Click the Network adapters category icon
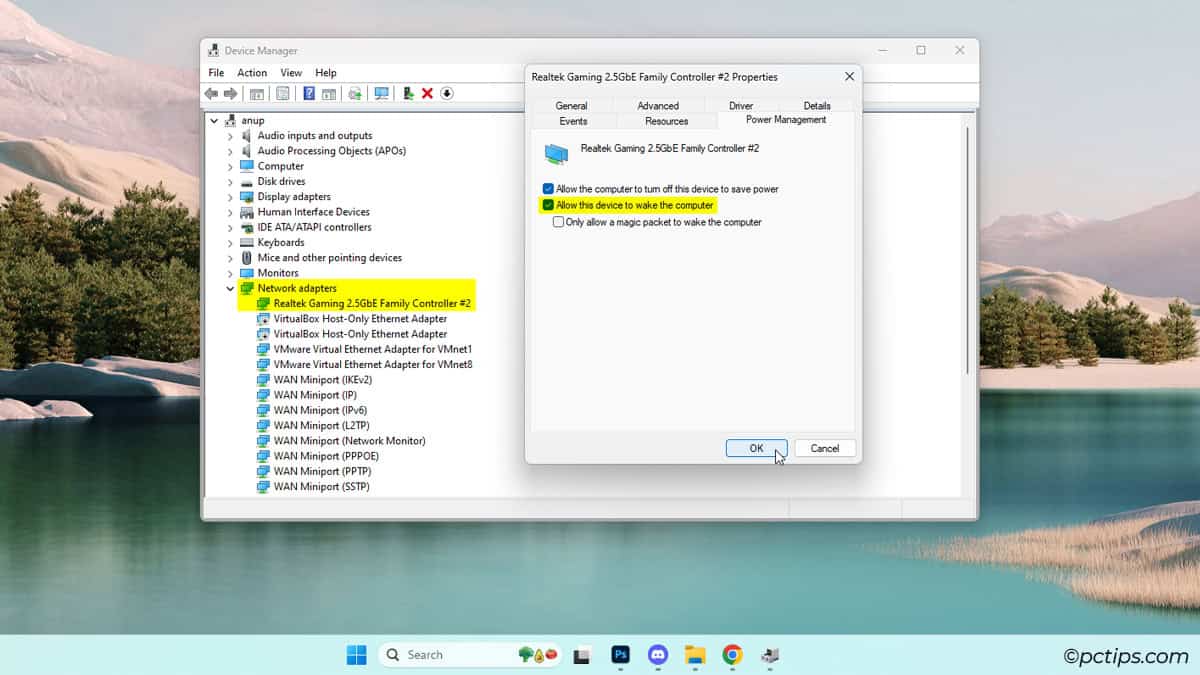 (x=247, y=288)
